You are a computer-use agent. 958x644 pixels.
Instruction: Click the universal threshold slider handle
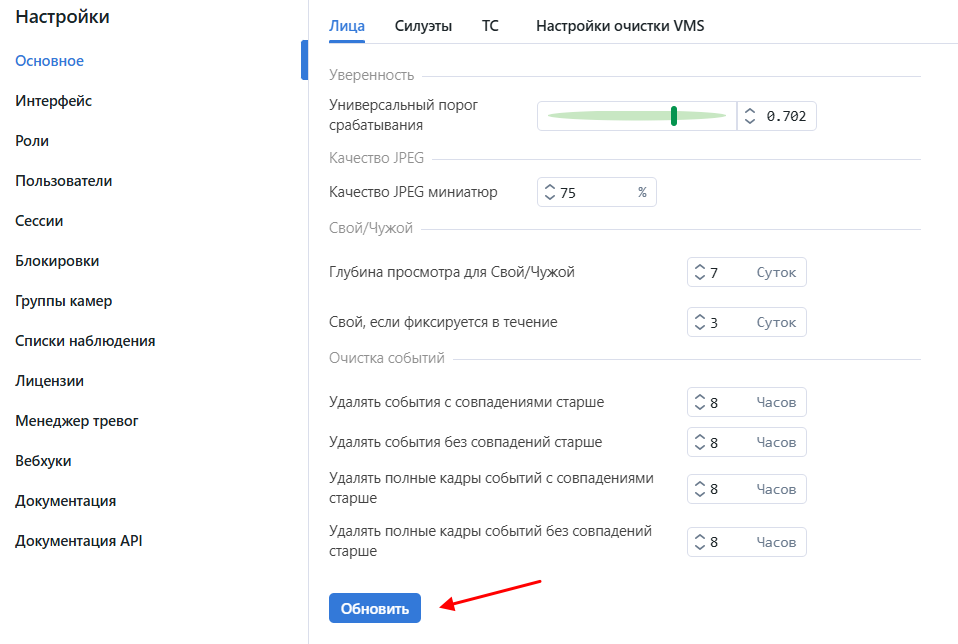(x=674, y=116)
